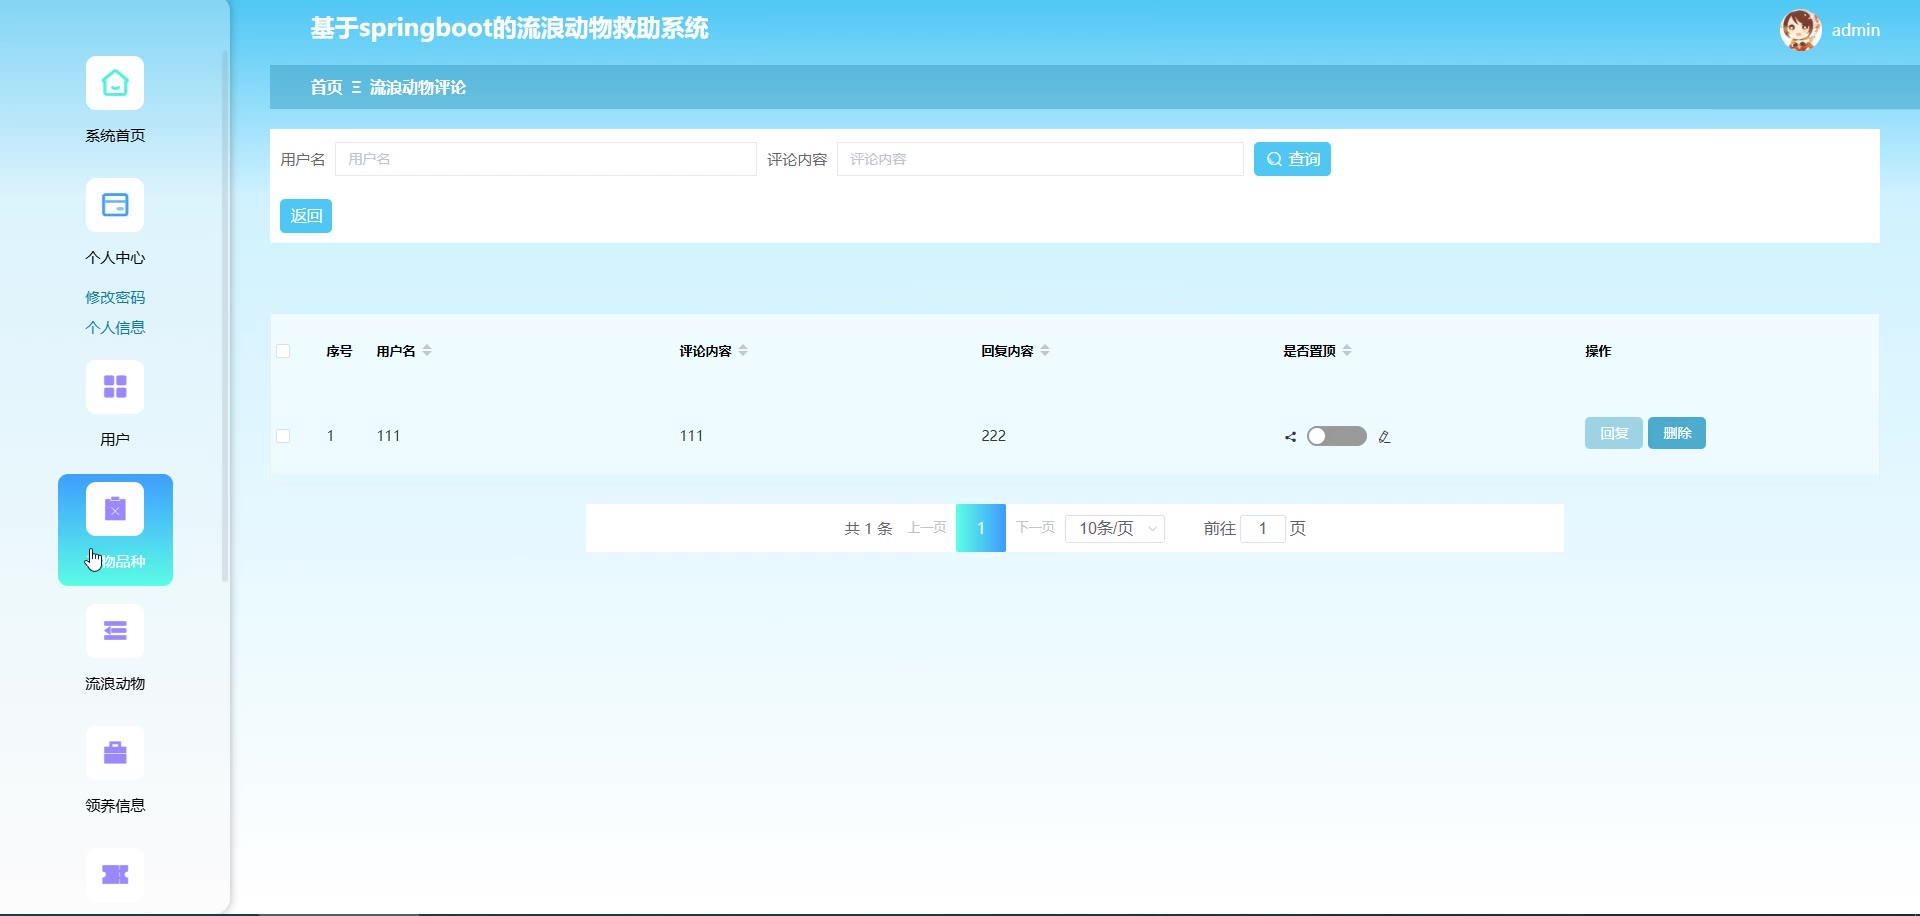The height and width of the screenshot is (916, 1920).
Task: Click the edit pencil icon beside toggle
Action: (1384, 437)
